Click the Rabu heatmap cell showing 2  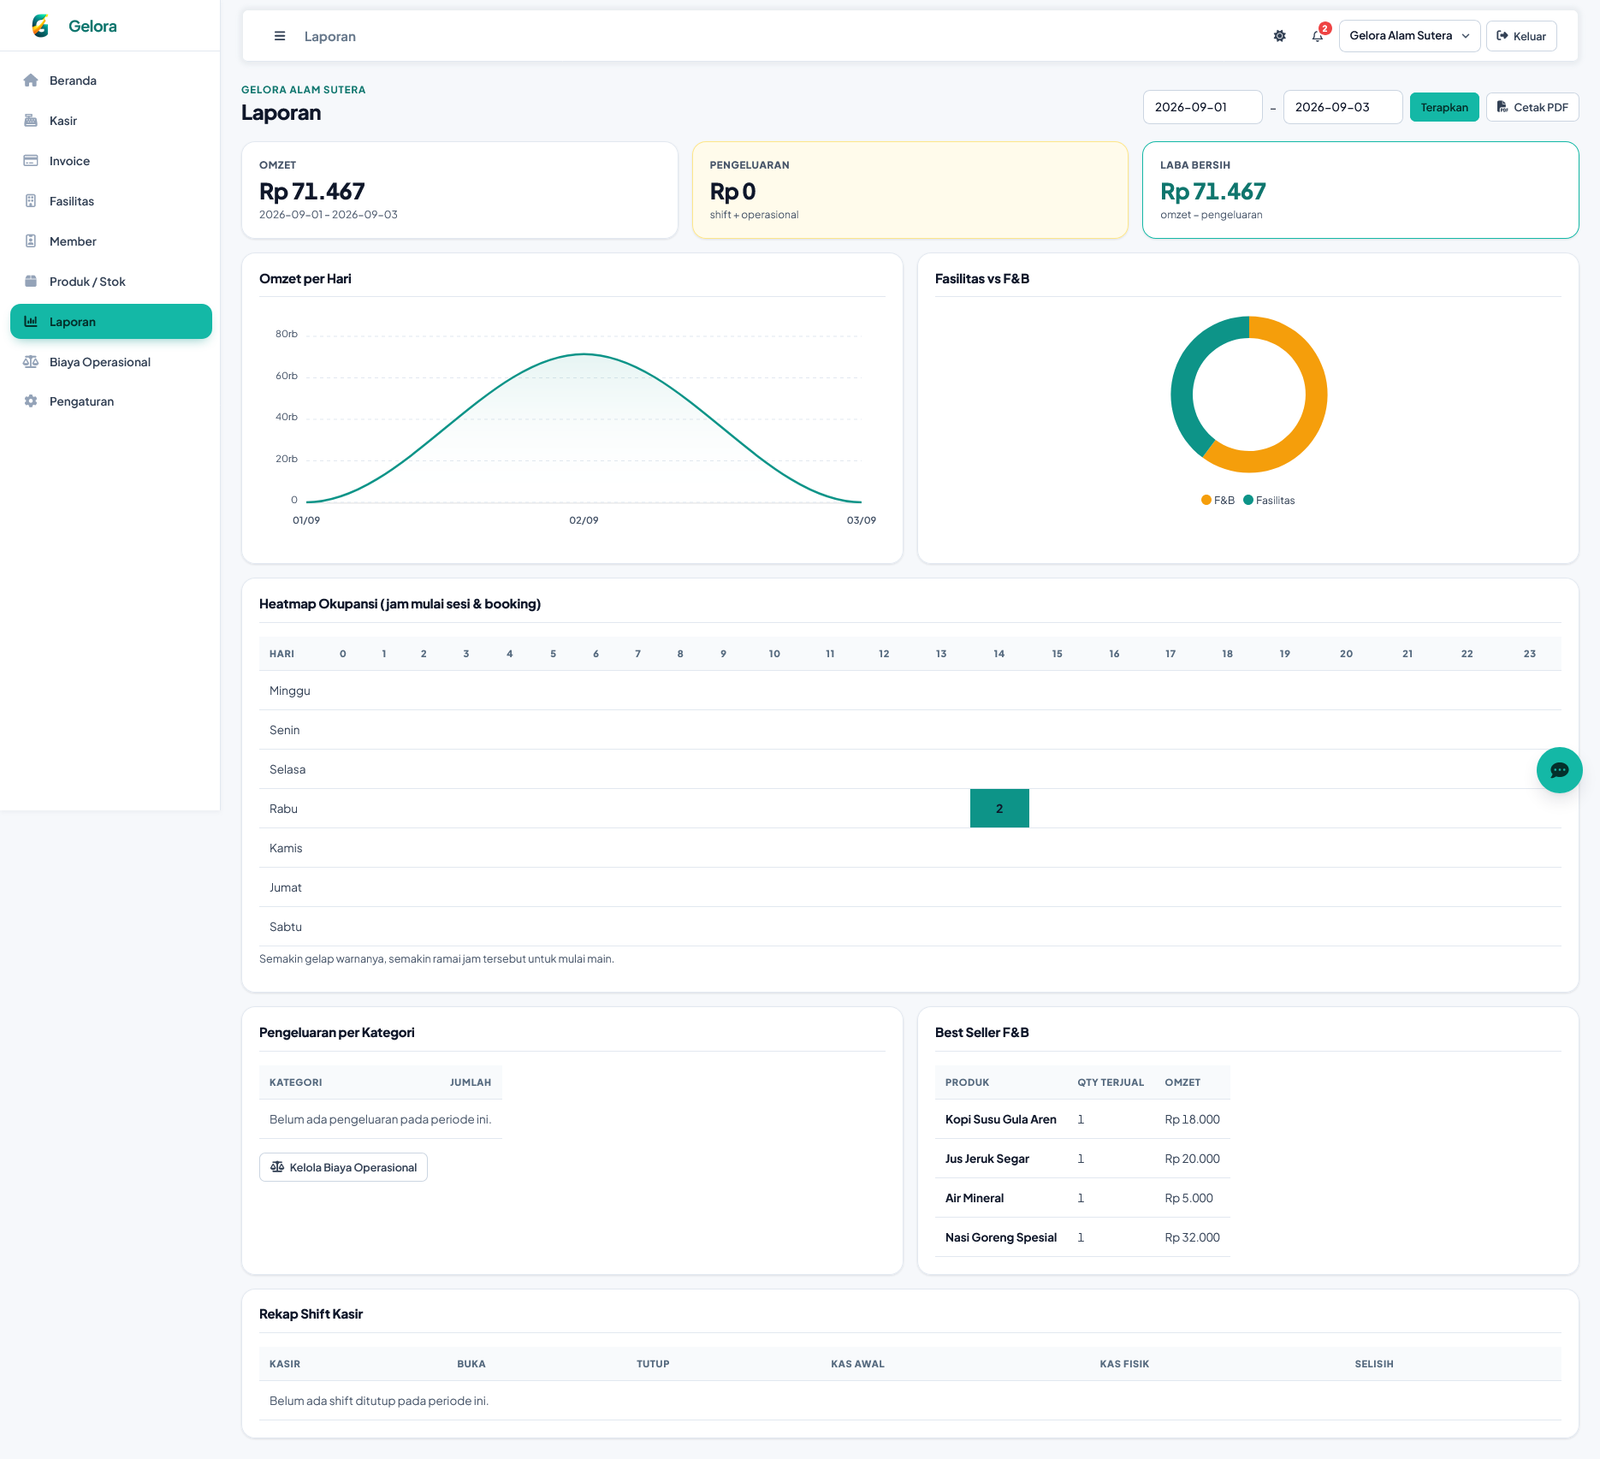[x=999, y=808]
